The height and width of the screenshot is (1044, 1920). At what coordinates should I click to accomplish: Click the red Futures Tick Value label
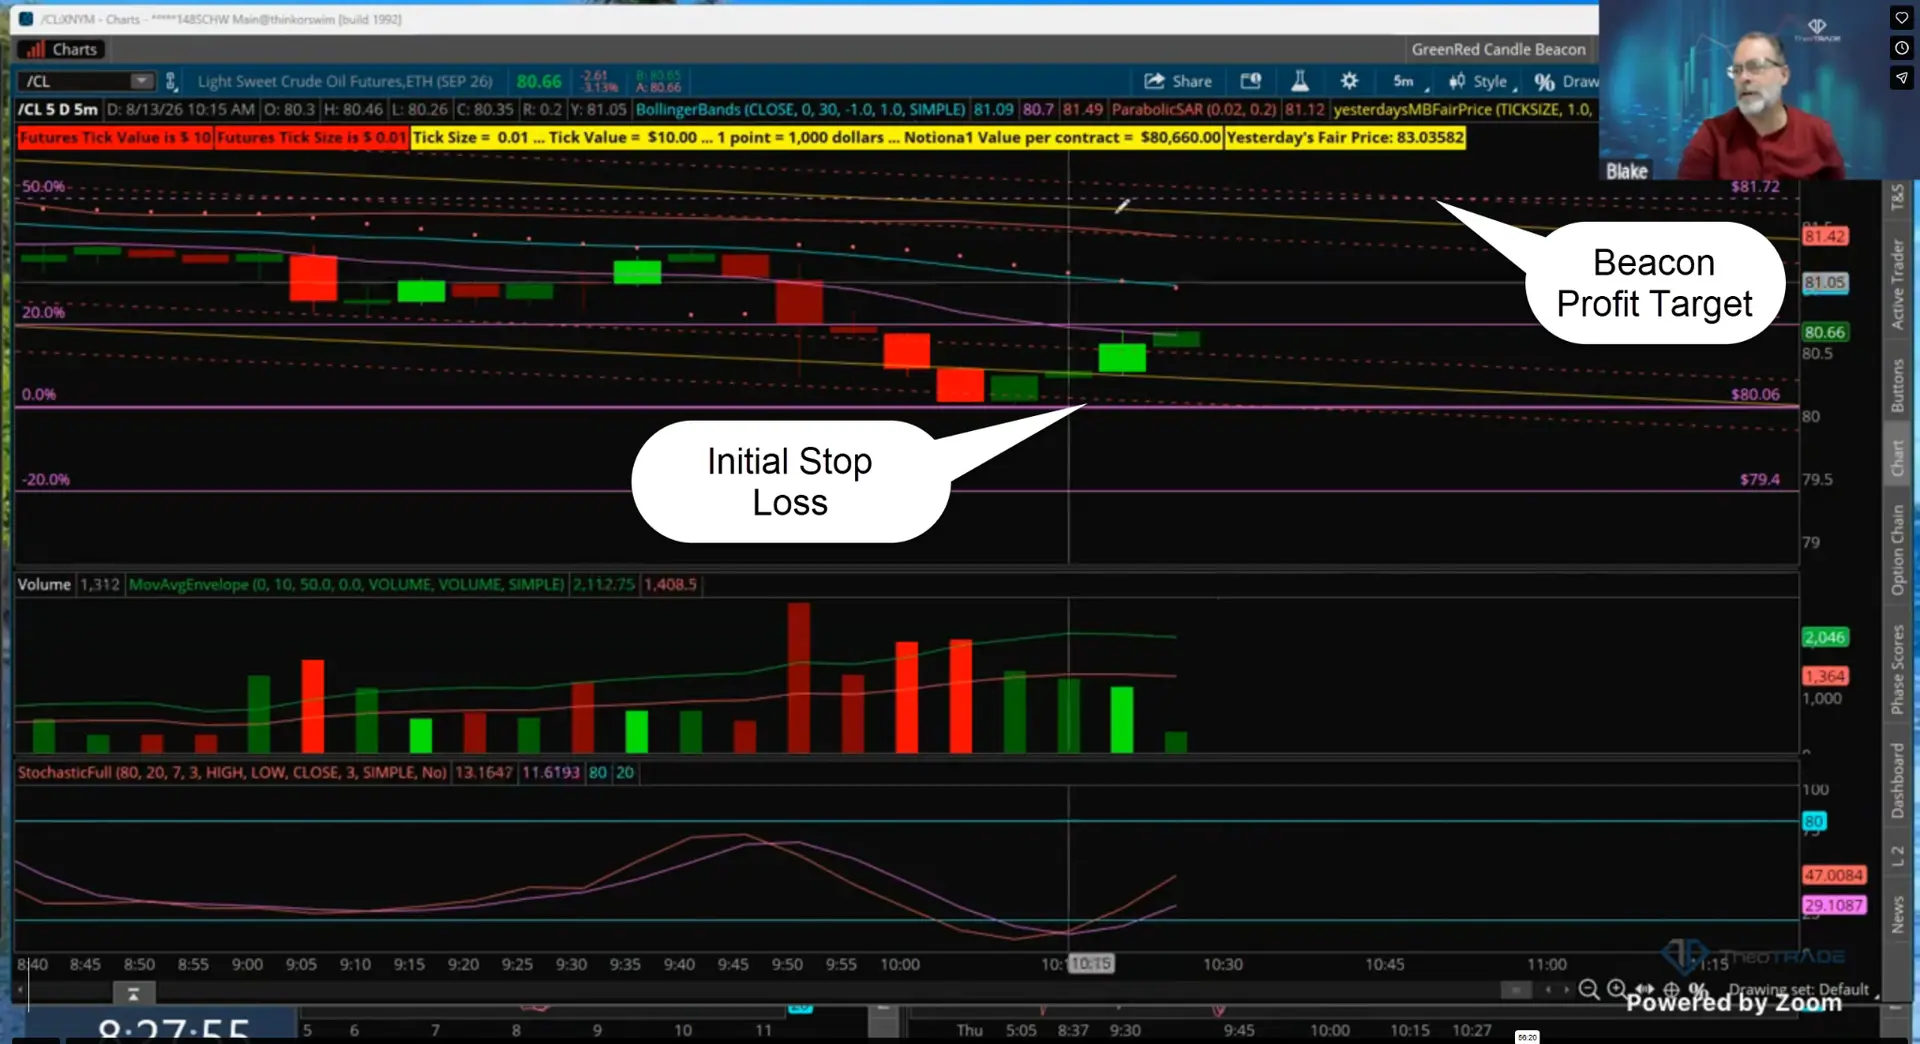click(x=115, y=137)
